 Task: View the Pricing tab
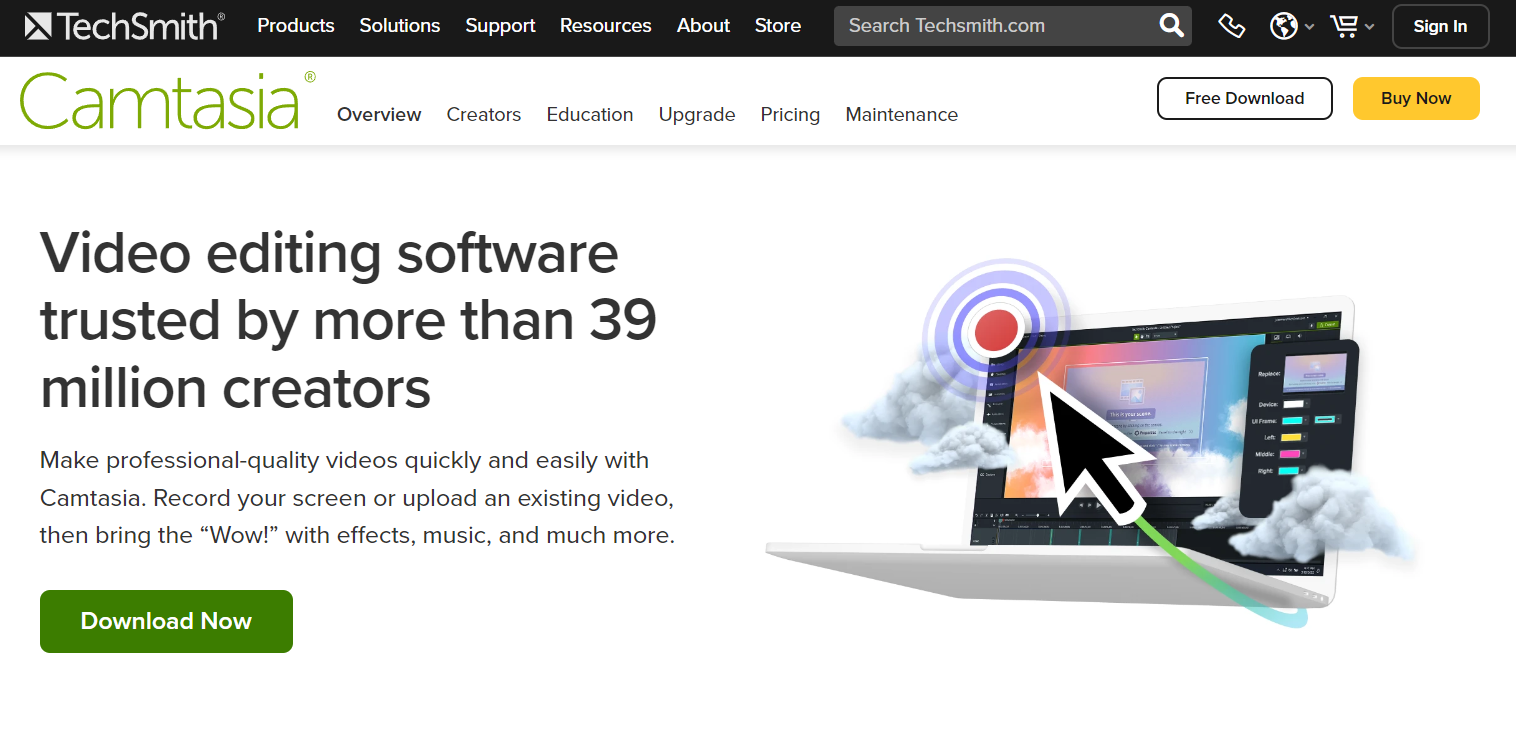pyautogui.click(x=790, y=115)
